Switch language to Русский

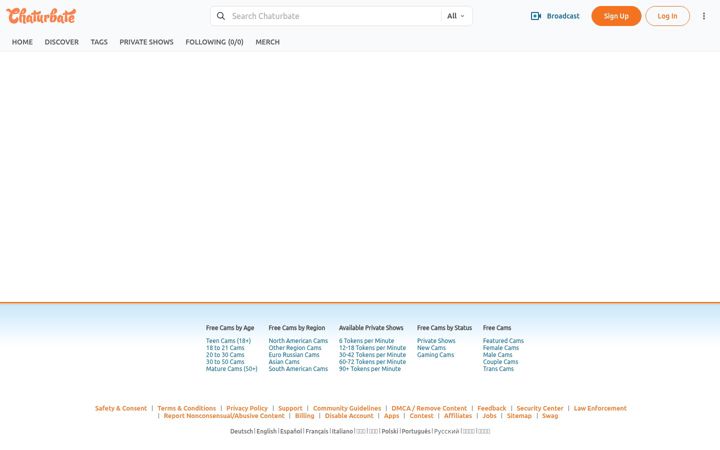[447, 431]
